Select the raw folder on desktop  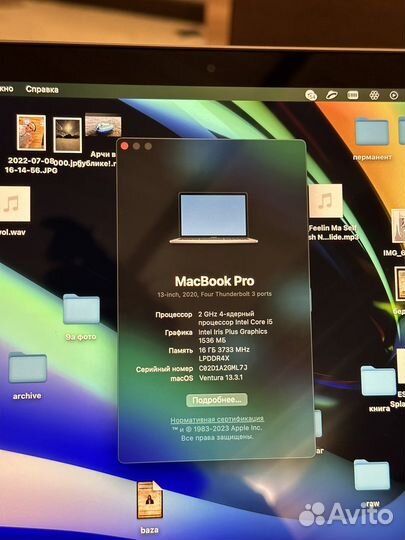click(x=372, y=475)
